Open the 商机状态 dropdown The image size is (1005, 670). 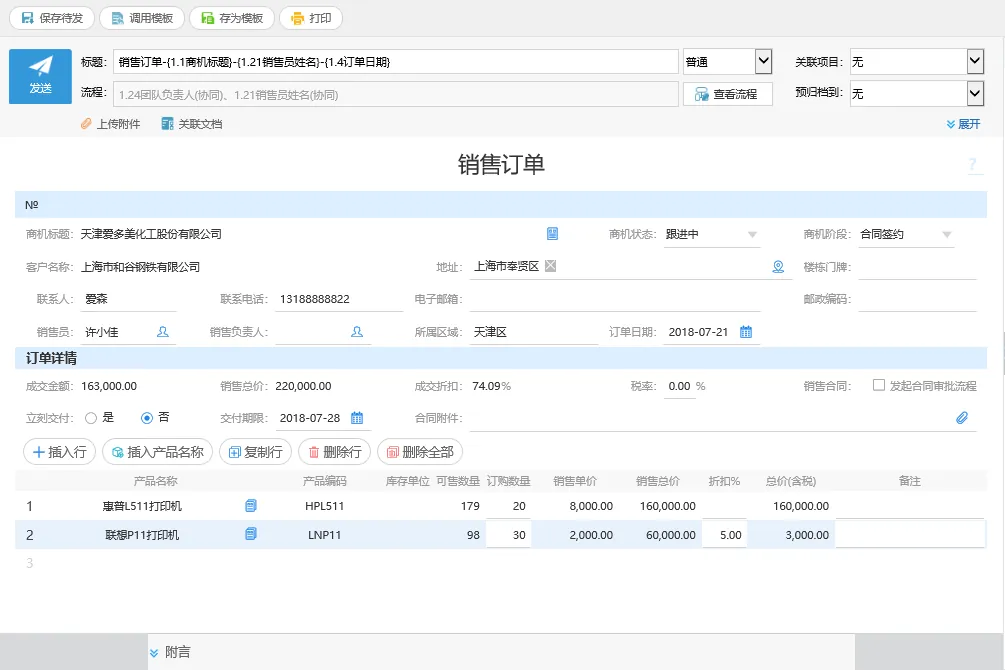pyautogui.click(x=711, y=235)
